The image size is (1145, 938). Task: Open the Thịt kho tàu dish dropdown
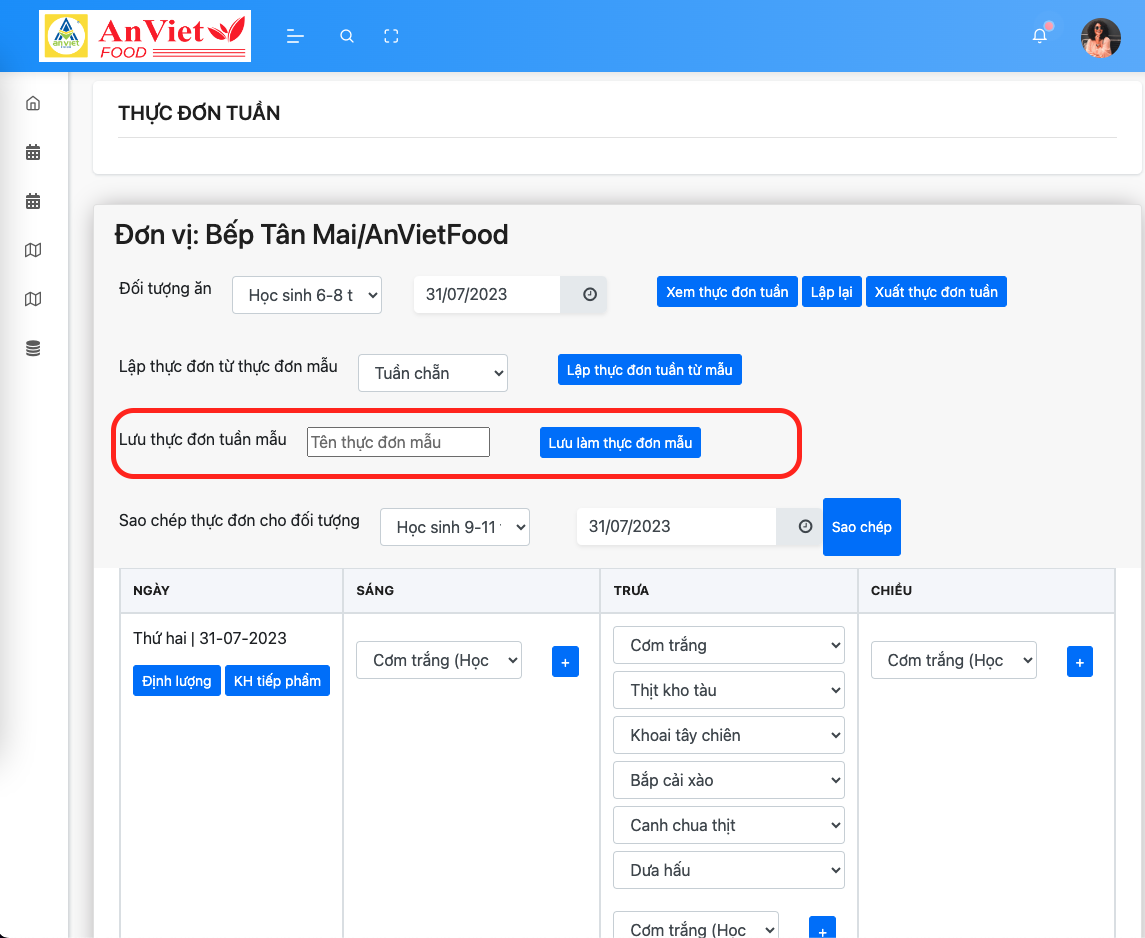click(728, 690)
